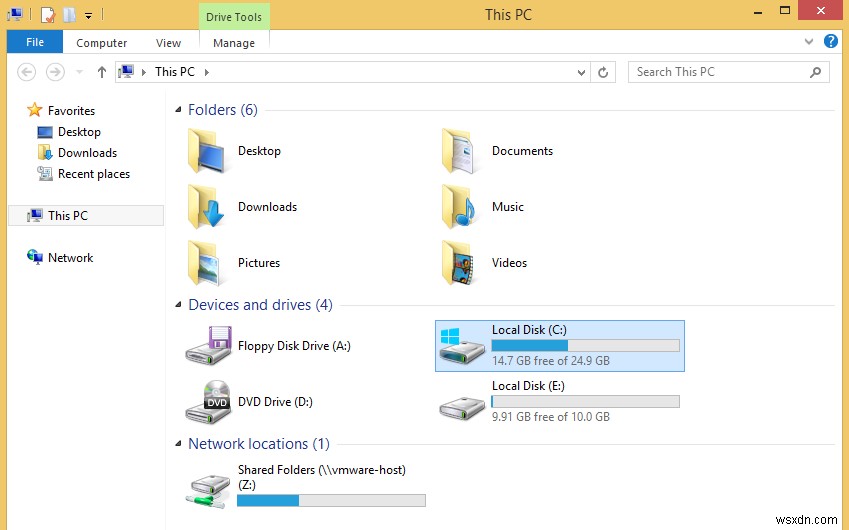
Task: Go back using the Back arrow button
Action: click(x=27, y=71)
